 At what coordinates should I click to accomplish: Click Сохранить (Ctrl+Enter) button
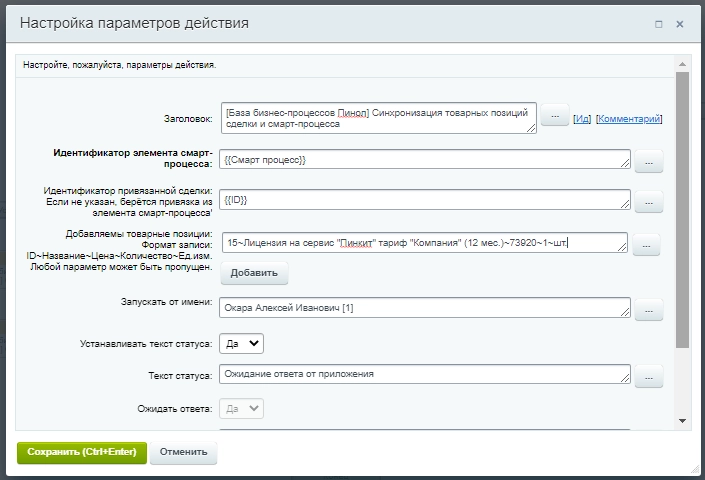click(82, 452)
